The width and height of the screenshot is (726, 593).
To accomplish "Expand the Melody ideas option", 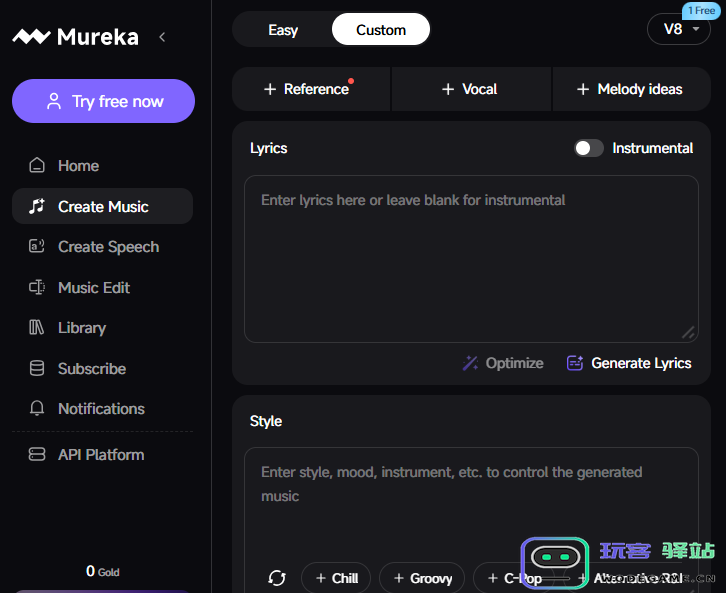I will point(631,89).
